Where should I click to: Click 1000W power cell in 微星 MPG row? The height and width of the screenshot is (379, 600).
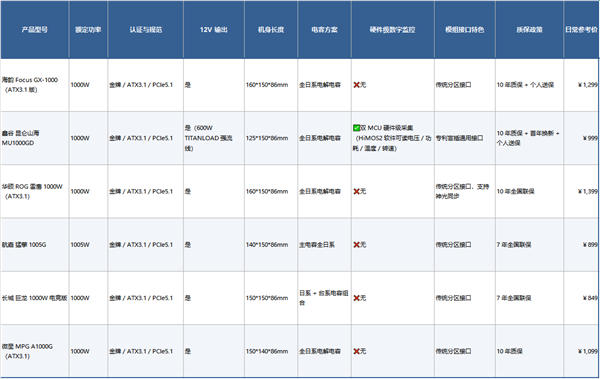pyautogui.click(x=88, y=351)
